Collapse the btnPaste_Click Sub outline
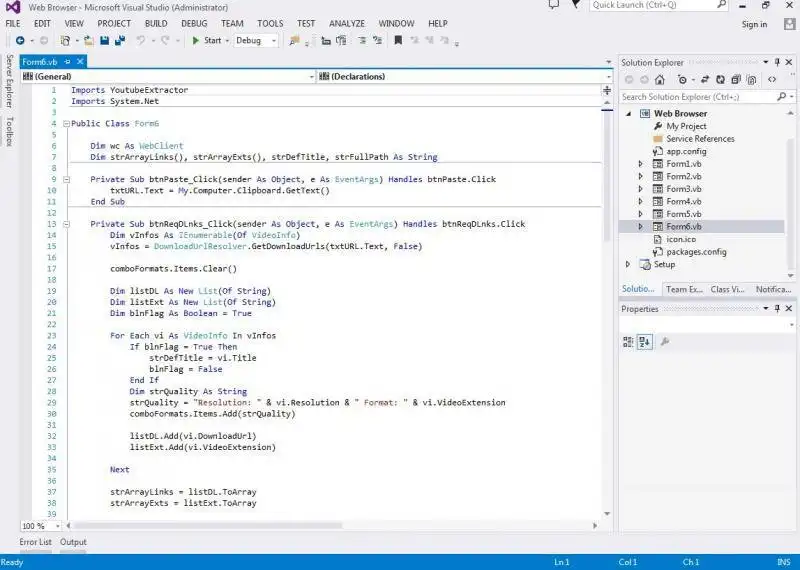Viewport: 800px width, 570px height. pos(66,179)
